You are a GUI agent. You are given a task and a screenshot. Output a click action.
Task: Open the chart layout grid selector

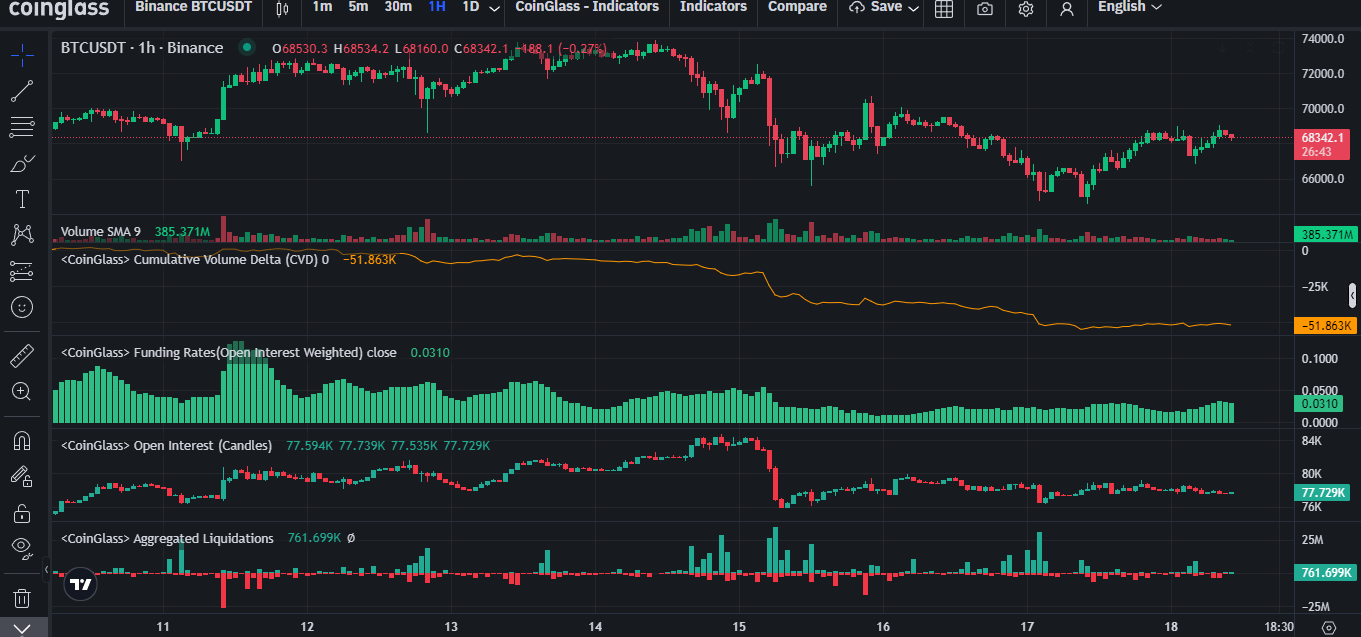point(943,9)
